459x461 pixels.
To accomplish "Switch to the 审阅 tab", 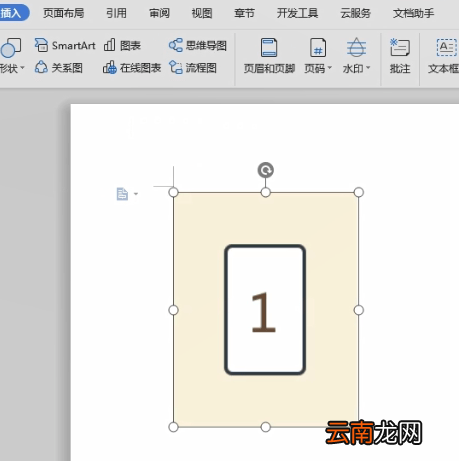I will [159, 13].
